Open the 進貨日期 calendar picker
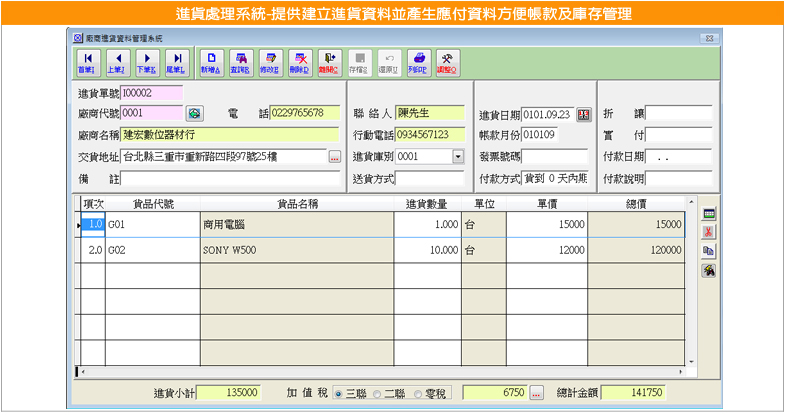The image size is (786, 415). [584, 113]
